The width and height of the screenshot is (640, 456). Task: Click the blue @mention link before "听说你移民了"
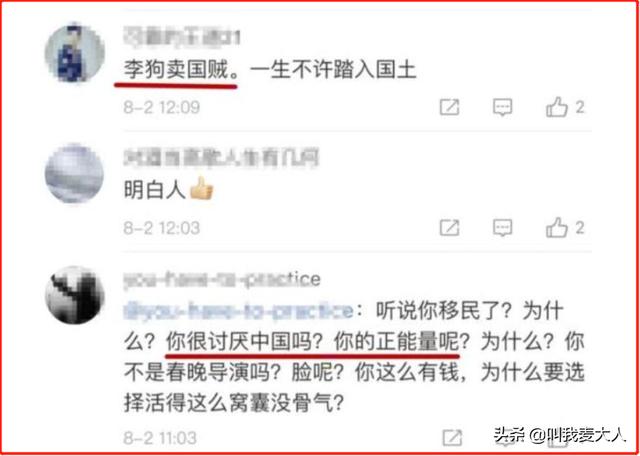tap(238, 311)
